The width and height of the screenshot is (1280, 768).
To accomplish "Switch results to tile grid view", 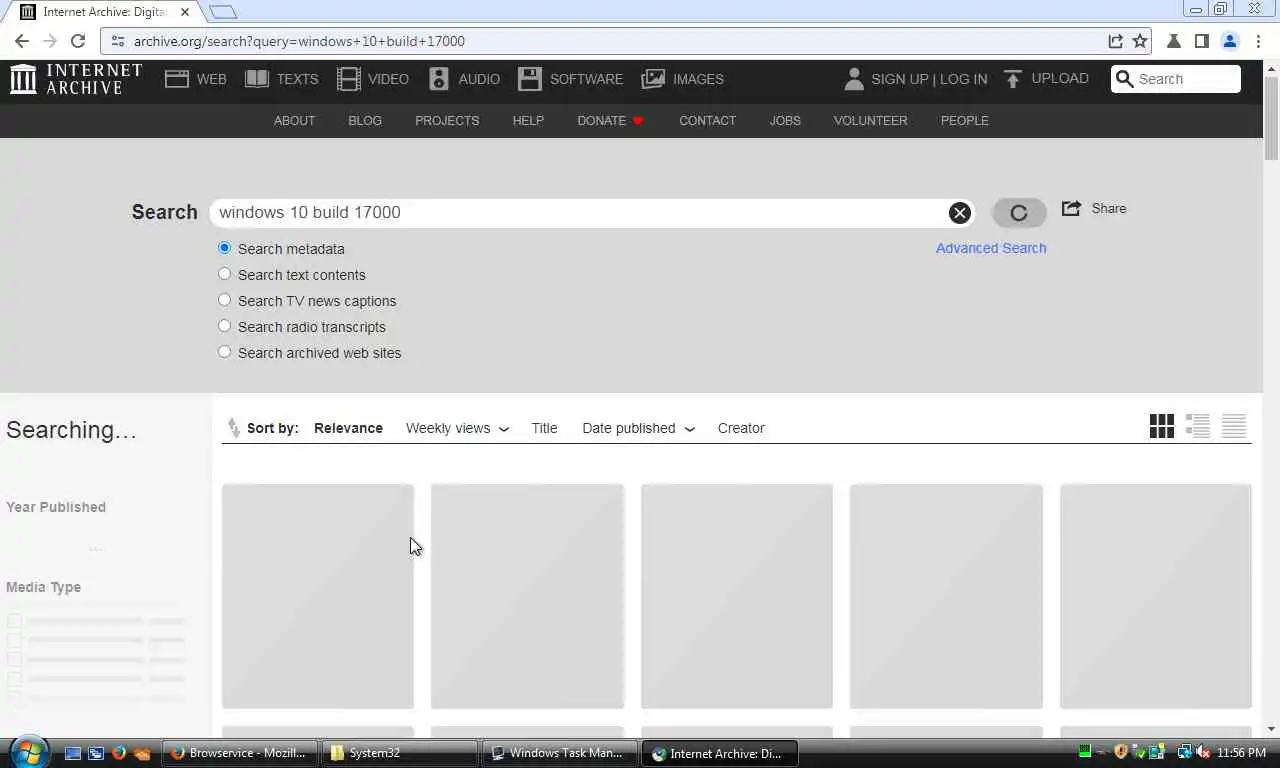I will [1162, 426].
